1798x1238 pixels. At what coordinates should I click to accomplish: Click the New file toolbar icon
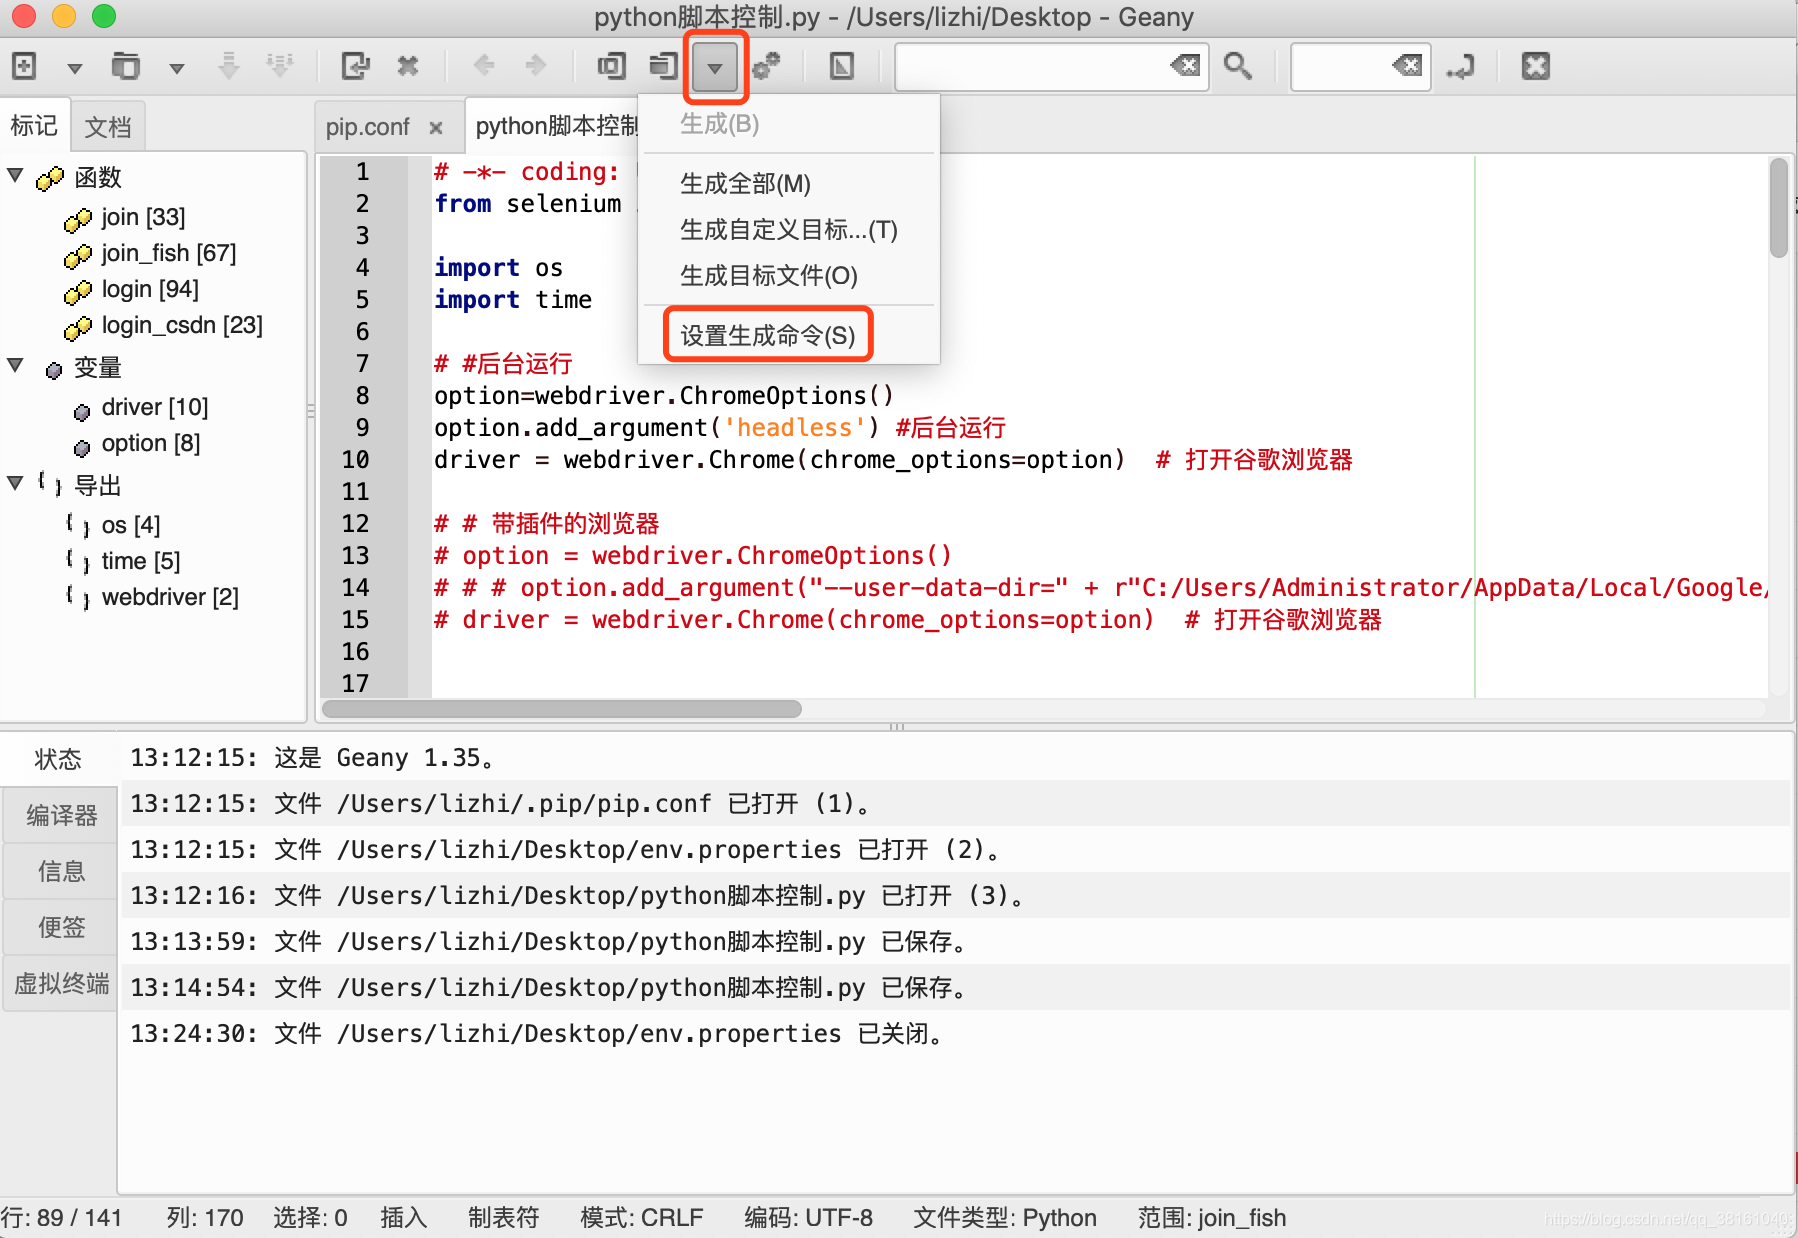(24, 66)
